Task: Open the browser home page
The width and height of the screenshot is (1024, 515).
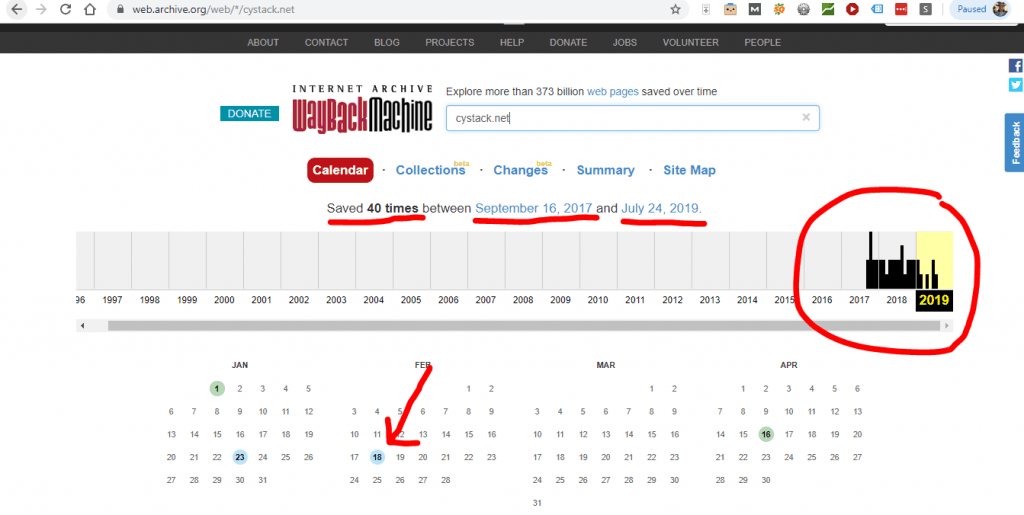Action: click(89, 10)
